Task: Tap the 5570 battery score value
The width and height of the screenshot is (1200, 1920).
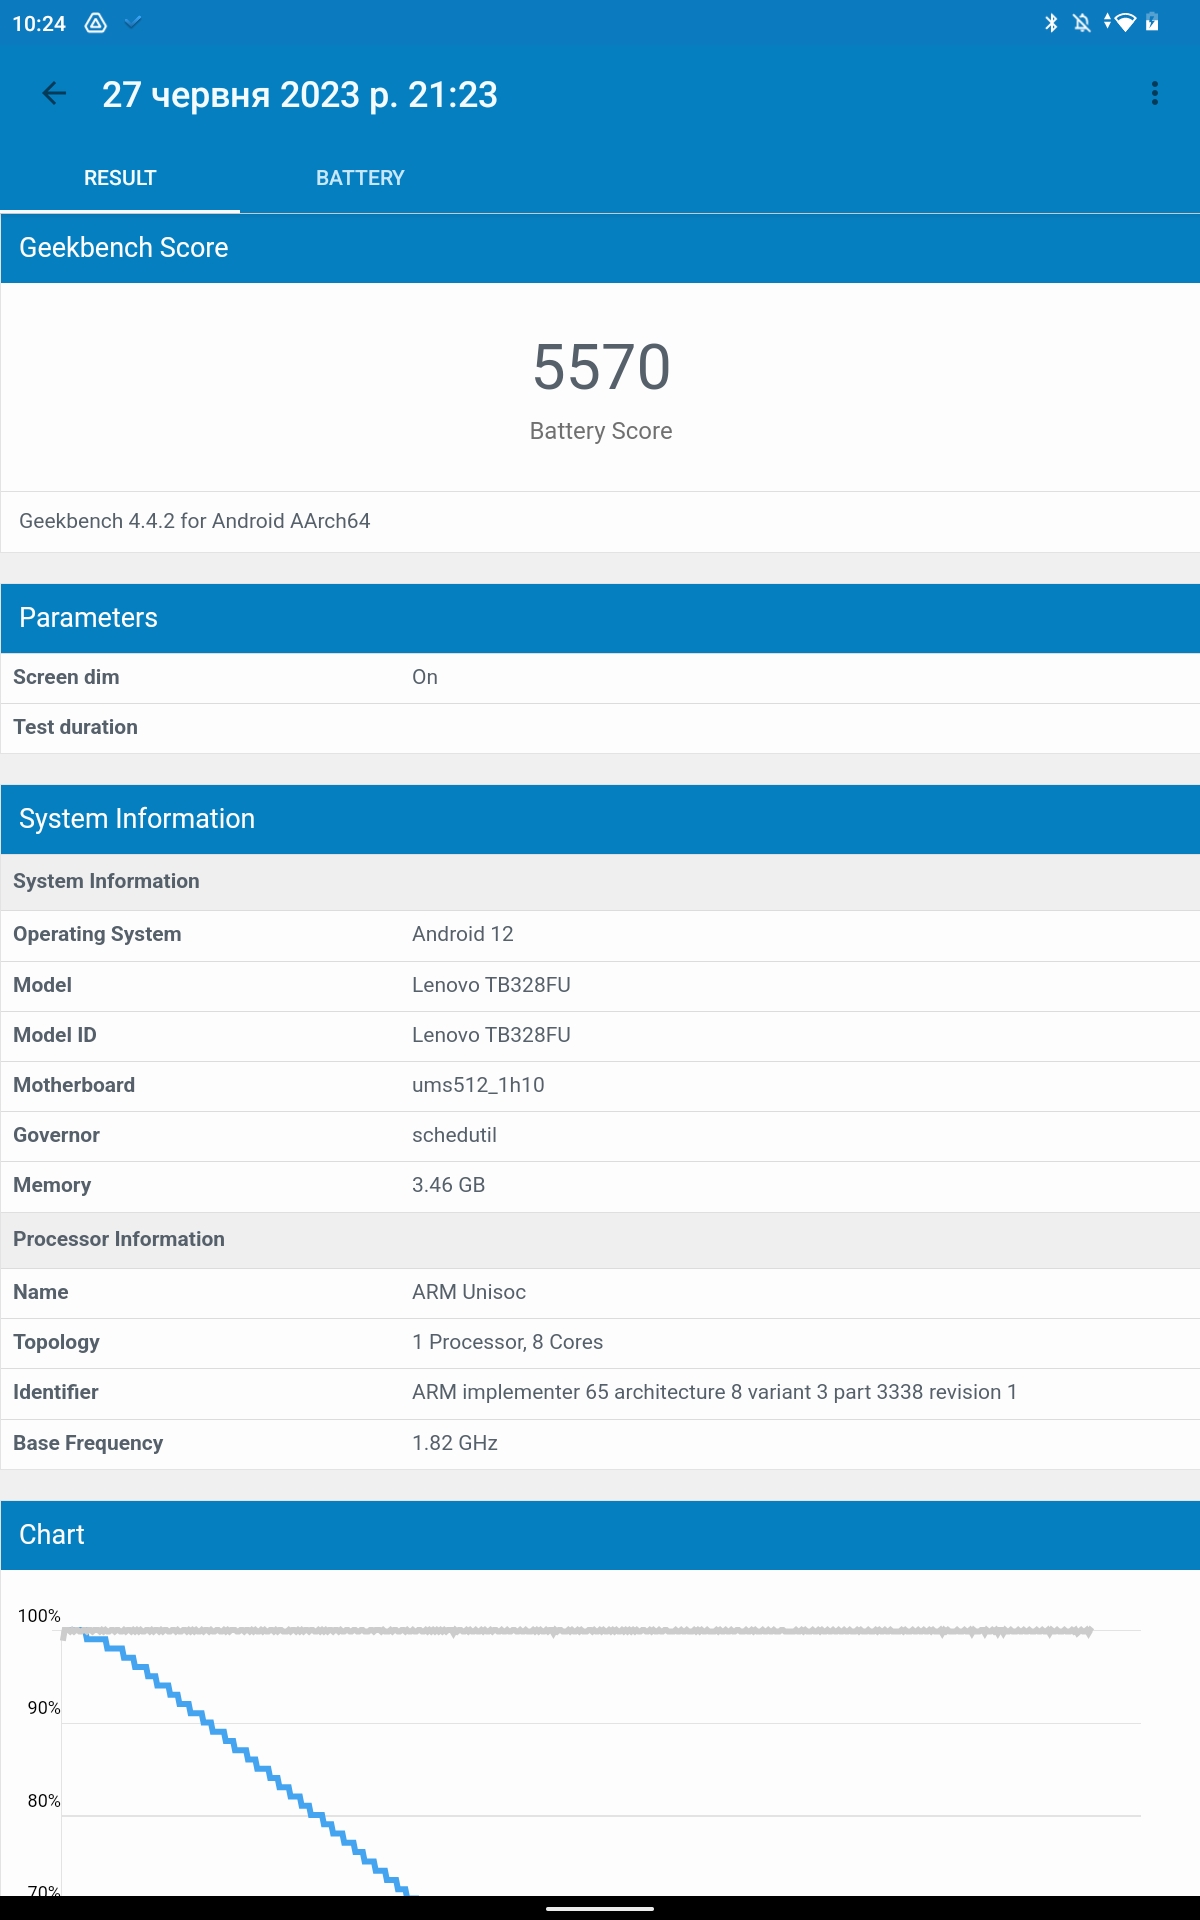Action: point(601,367)
